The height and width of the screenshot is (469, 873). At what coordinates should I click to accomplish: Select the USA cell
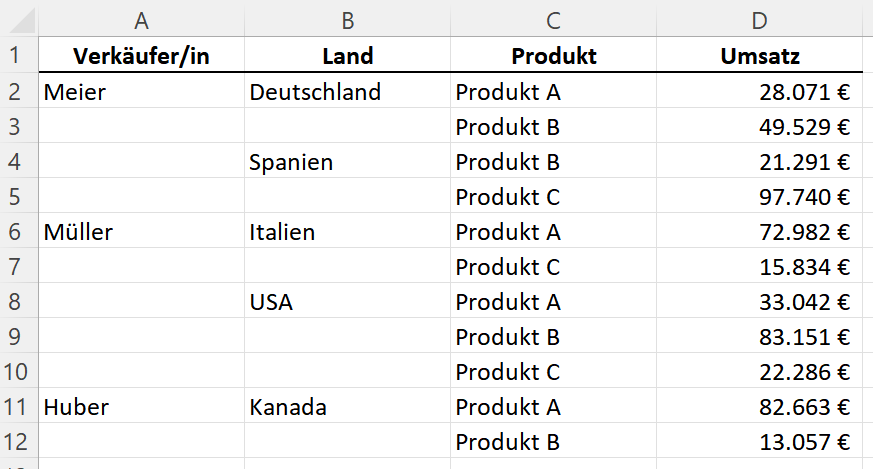[347, 301]
